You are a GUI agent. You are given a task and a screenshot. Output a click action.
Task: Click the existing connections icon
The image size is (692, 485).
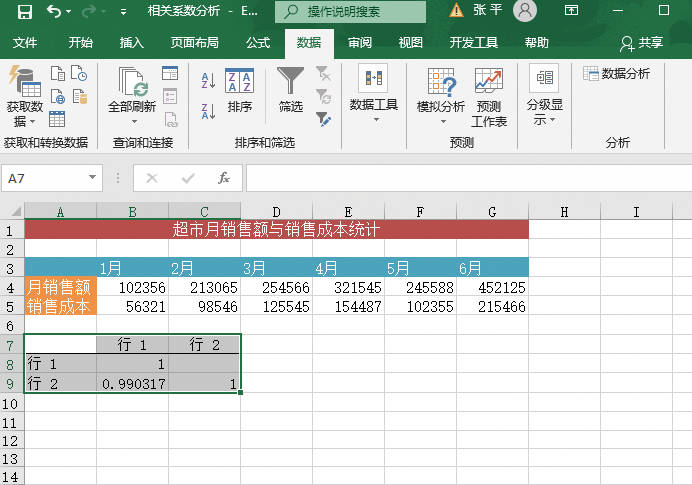coord(79,96)
